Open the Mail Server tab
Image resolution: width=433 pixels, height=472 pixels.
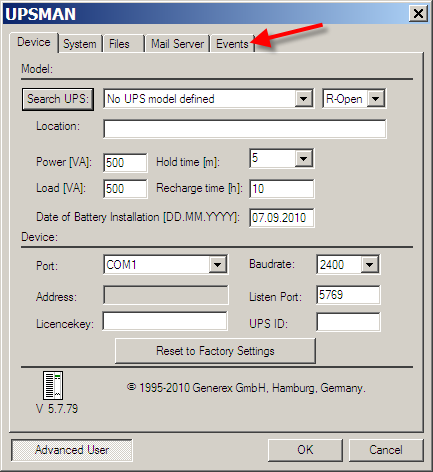[x=177, y=44]
